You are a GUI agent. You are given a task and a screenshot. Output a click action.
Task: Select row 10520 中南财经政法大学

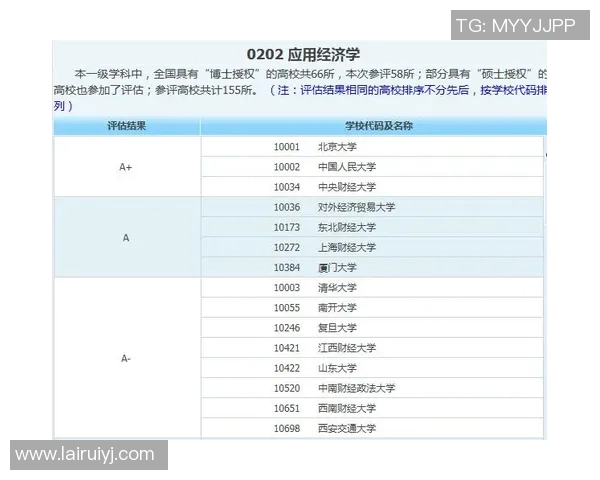[372, 388]
